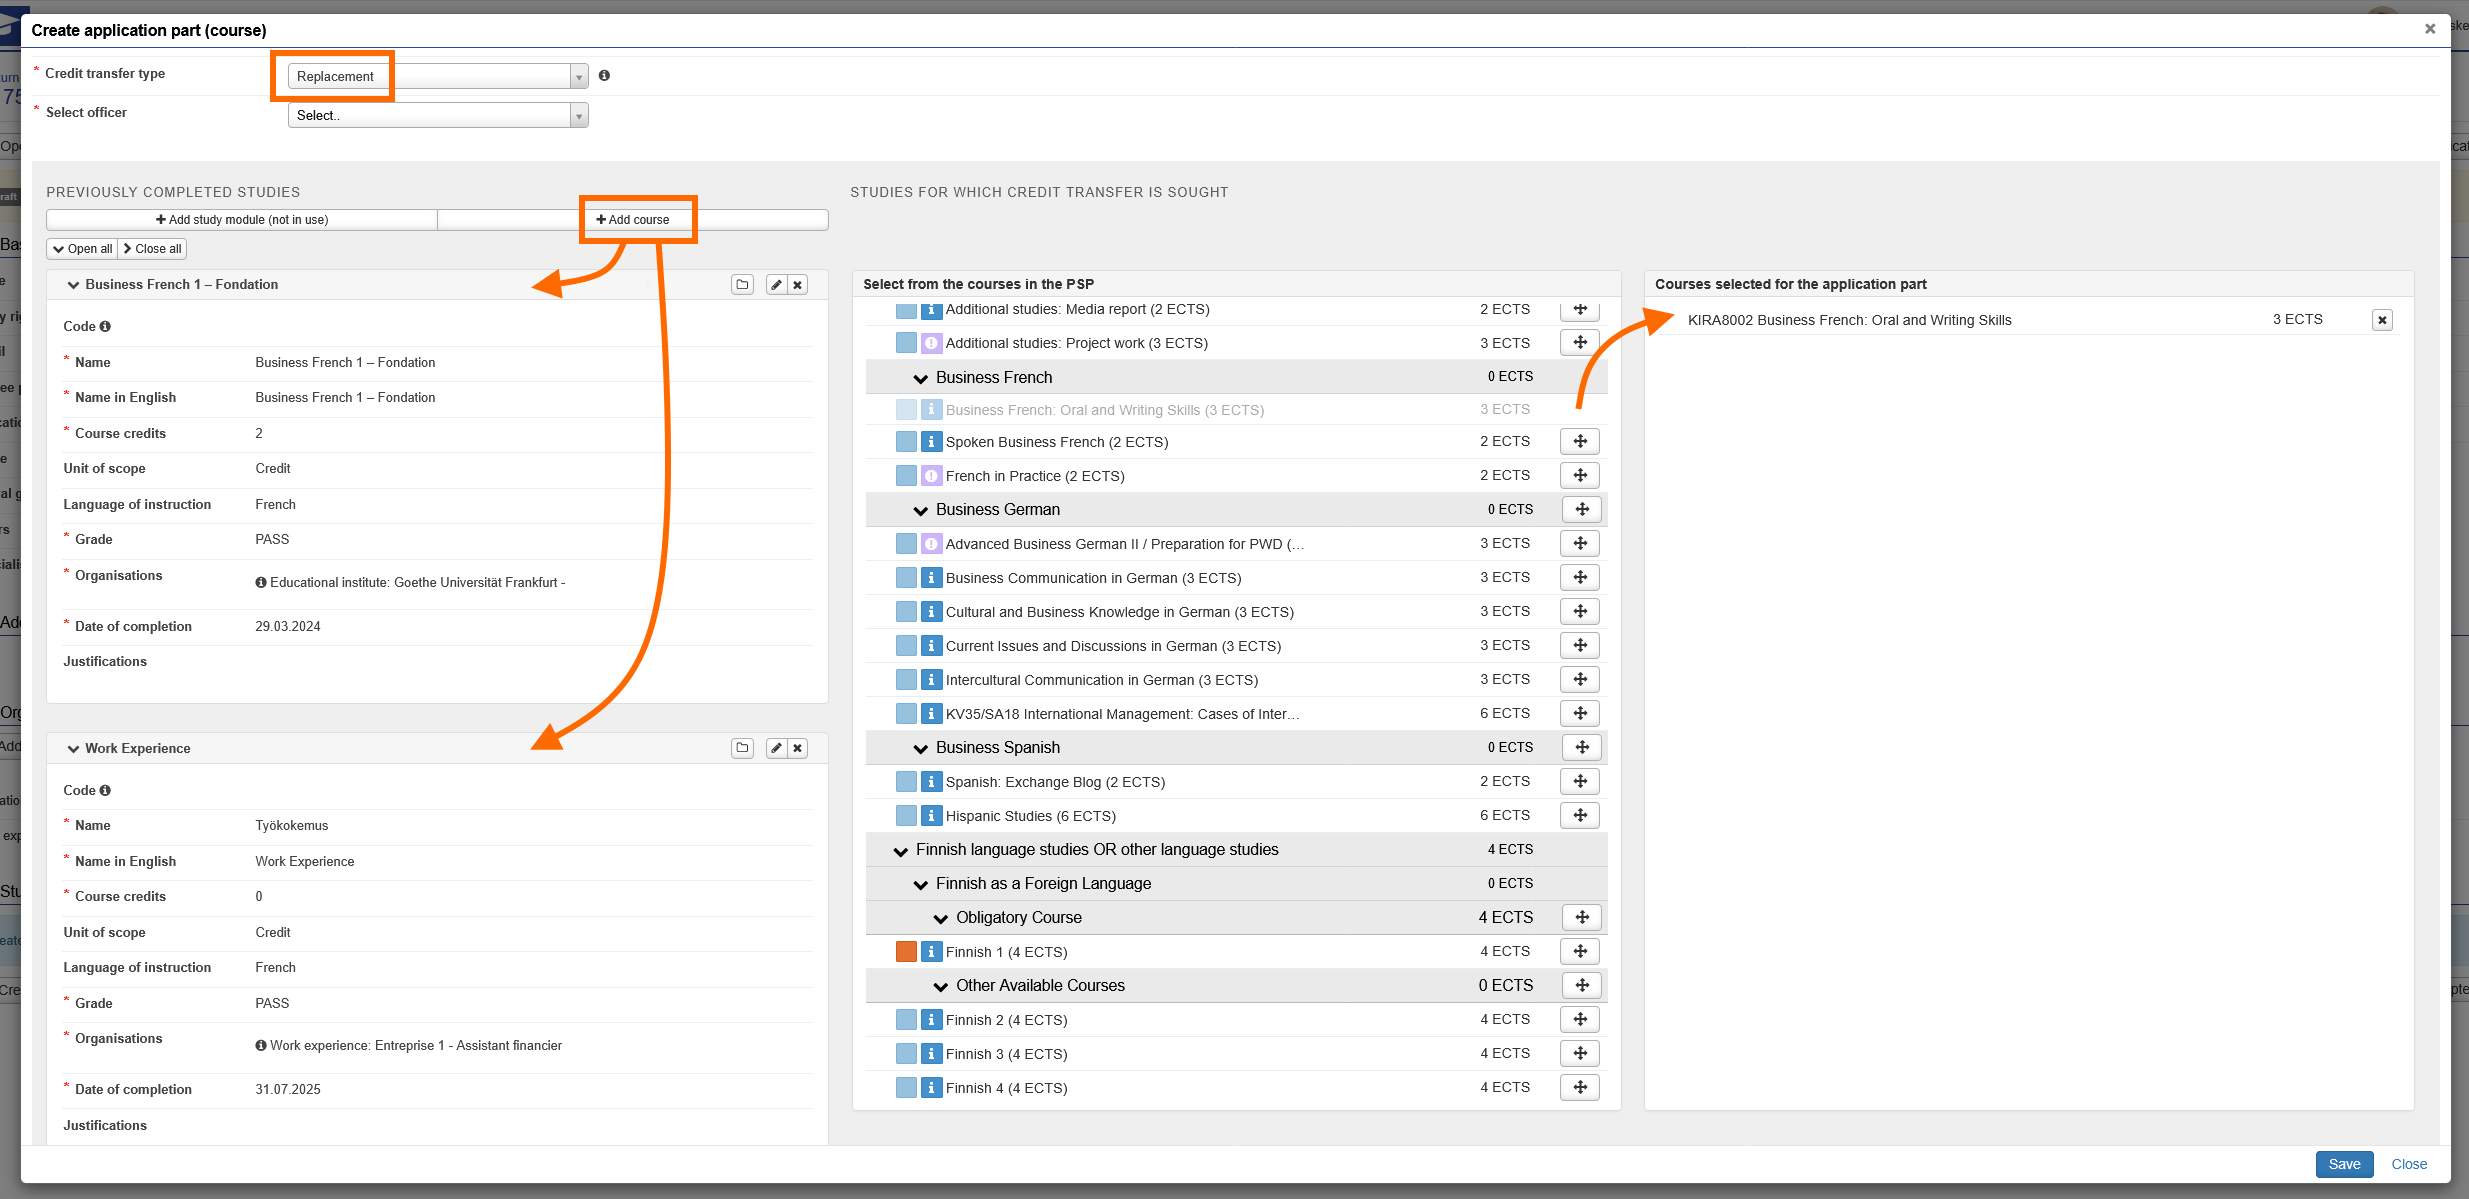Remove KIRA8002 Business French from selected courses
The image size is (2469, 1199).
tap(2382, 320)
